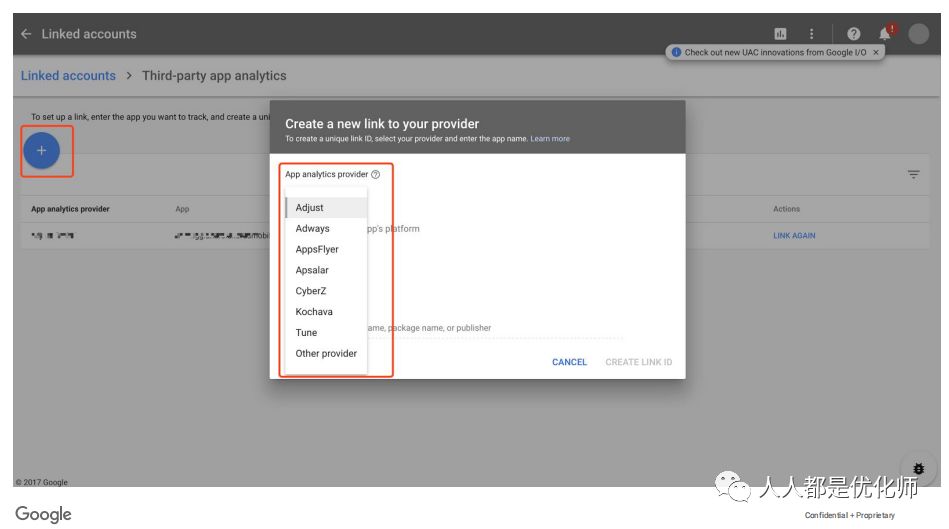The height and width of the screenshot is (529, 949).
Task: Click CREATE LINK ID button
Action: click(639, 362)
